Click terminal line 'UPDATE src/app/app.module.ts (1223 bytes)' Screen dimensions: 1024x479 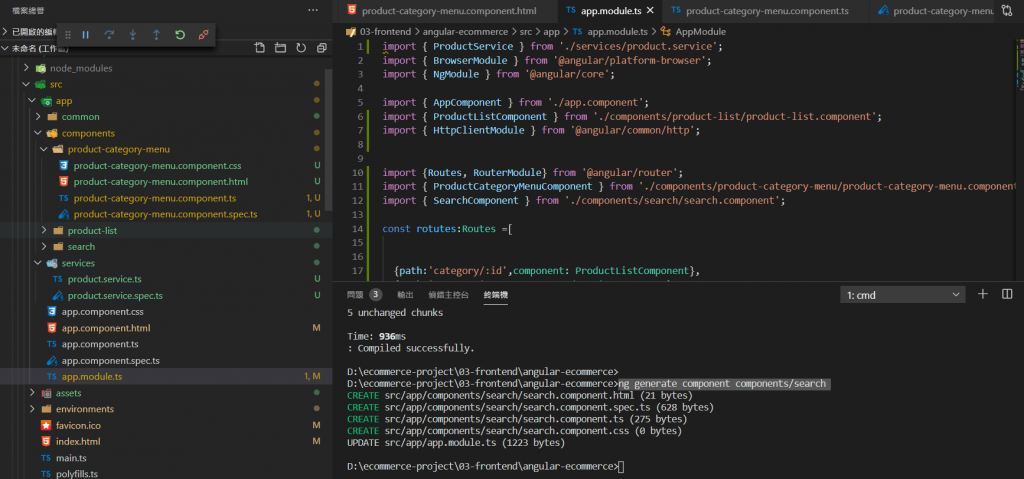[x=456, y=443]
